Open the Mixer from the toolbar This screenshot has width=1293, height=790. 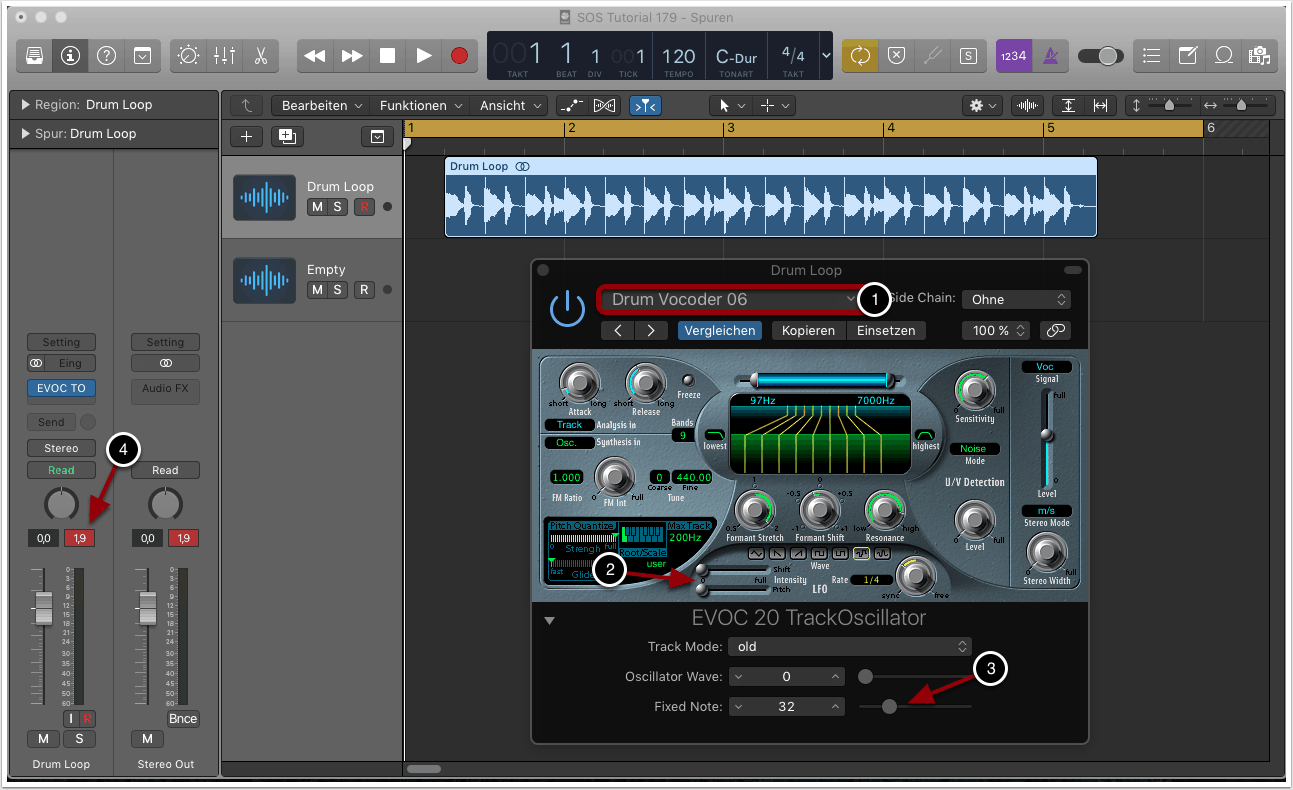tap(224, 56)
